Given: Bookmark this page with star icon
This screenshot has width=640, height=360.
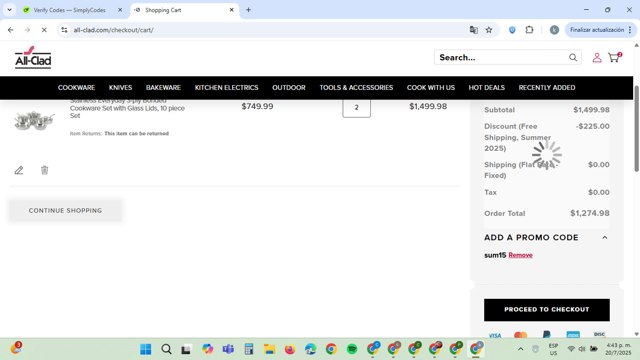Looking at the screenshot, I should tap(489, 30).
